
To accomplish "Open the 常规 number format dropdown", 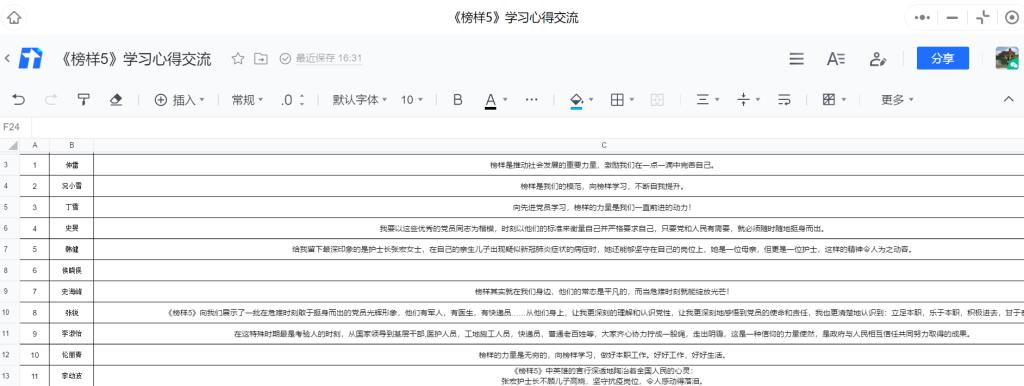I will coord(248,100).
